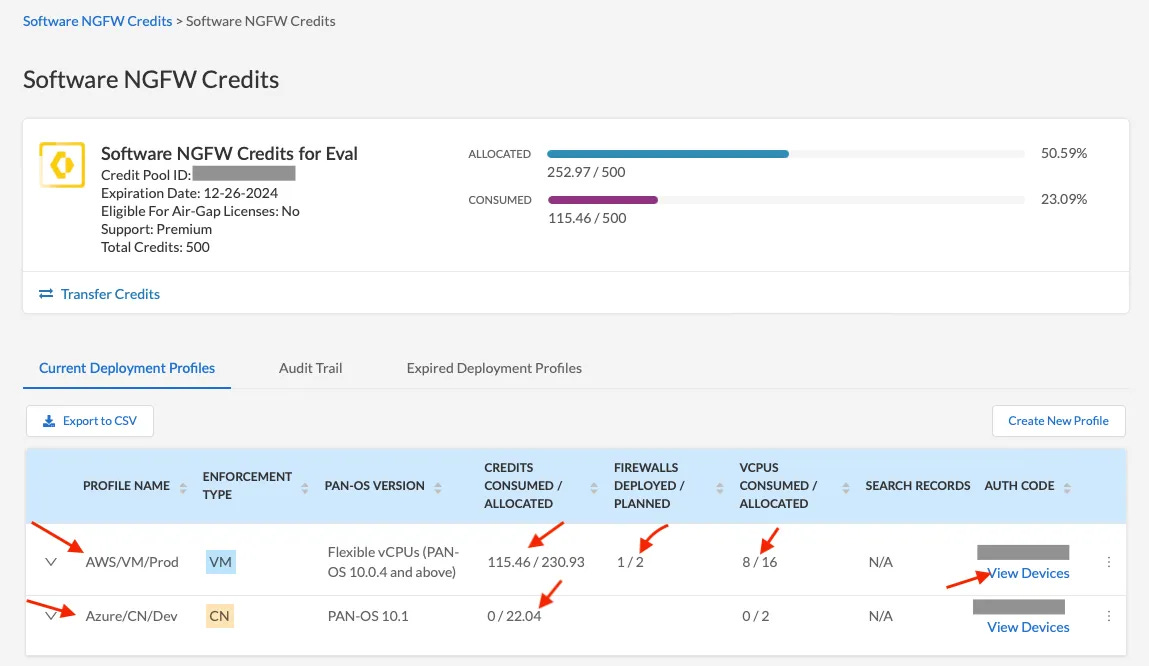Viewport: 1149px width, 666px height.
Task: Click the Search Records column header
Action: (x=917, y=486)
